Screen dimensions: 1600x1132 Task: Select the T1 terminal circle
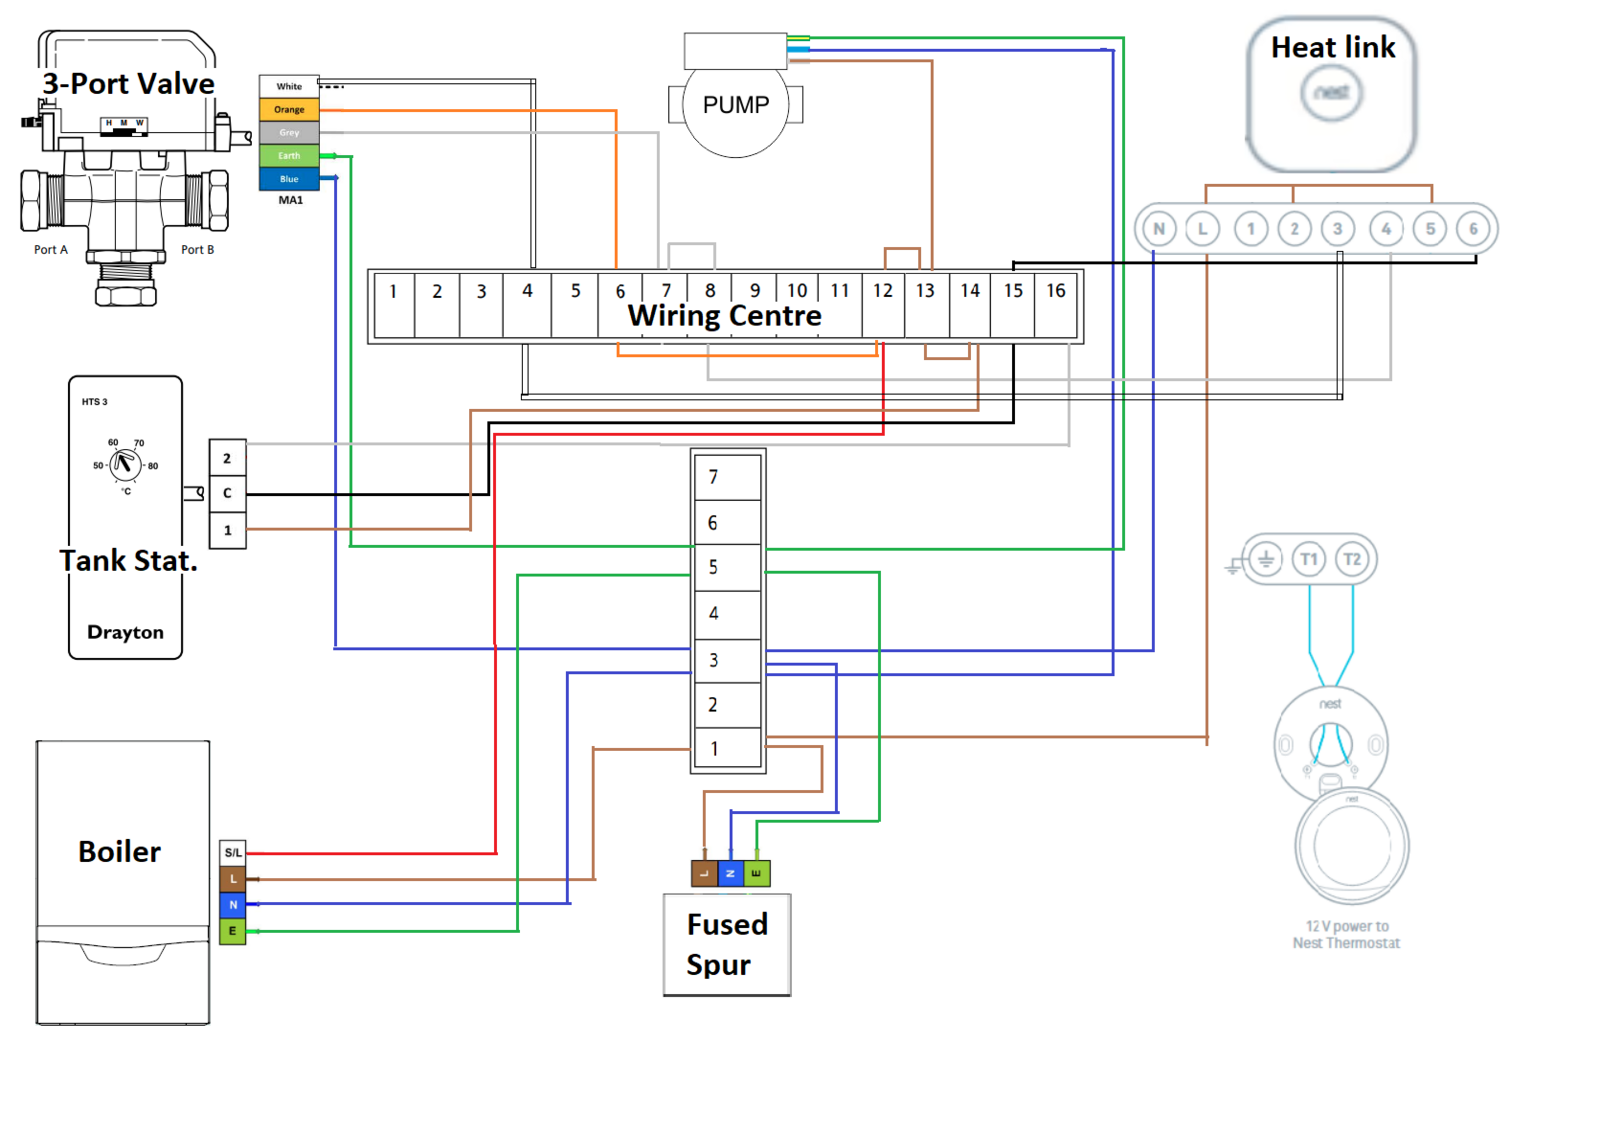coord(1308,559)
